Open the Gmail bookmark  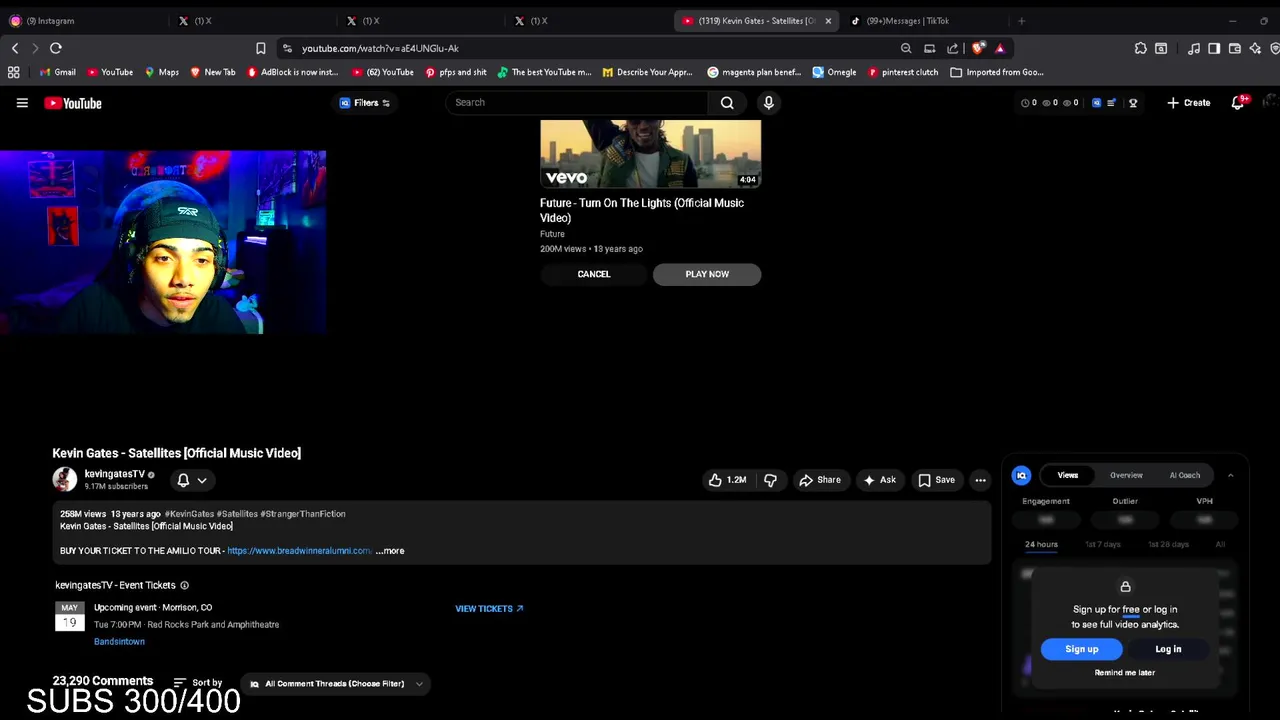[x=58, y=72]
